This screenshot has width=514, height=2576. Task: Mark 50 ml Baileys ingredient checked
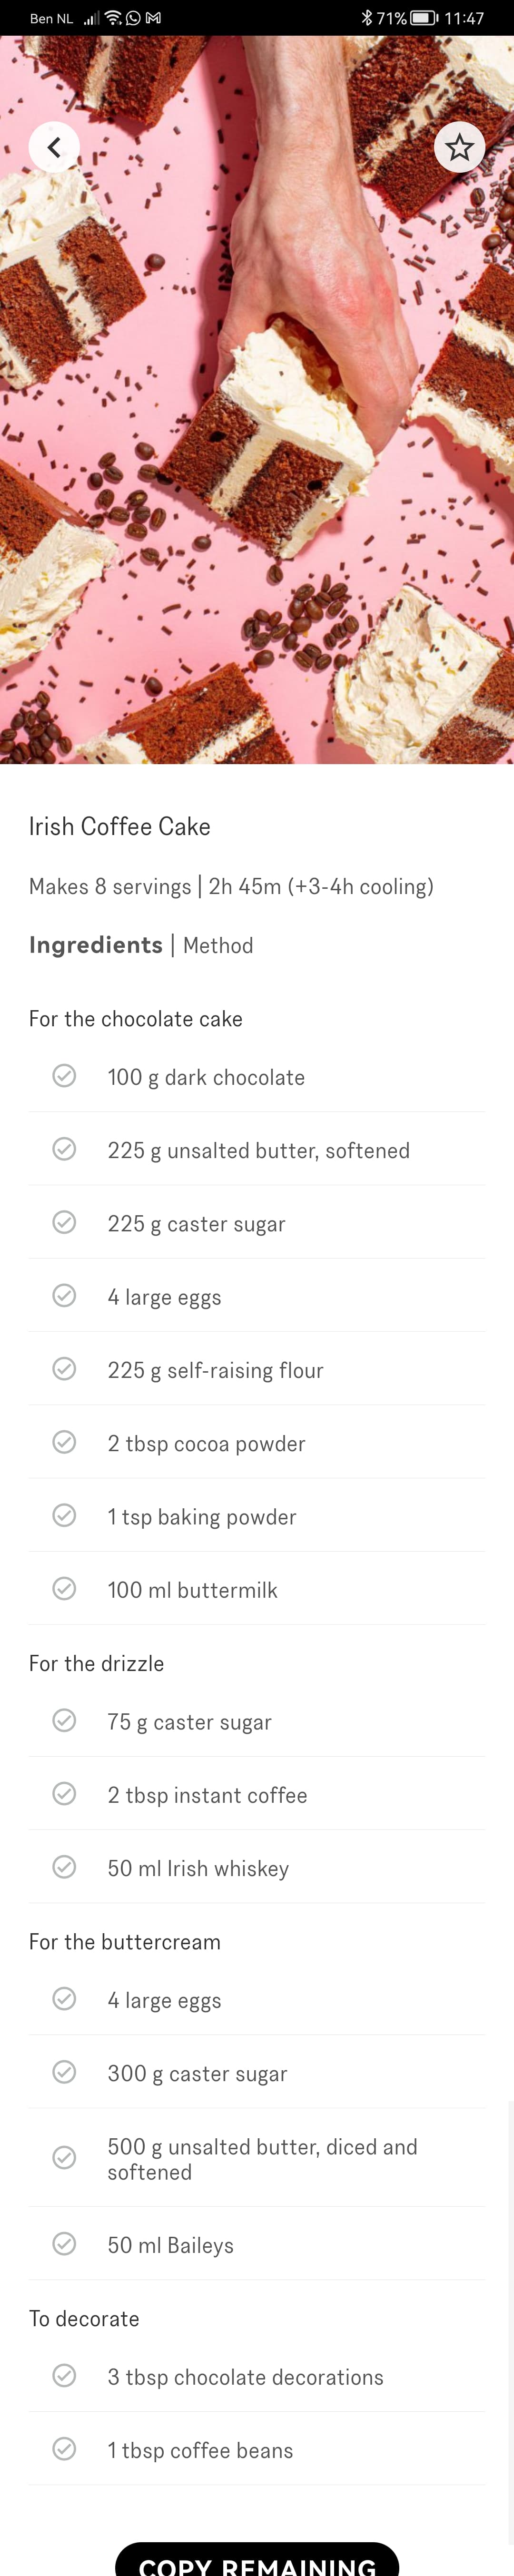tap(64, 2243)
